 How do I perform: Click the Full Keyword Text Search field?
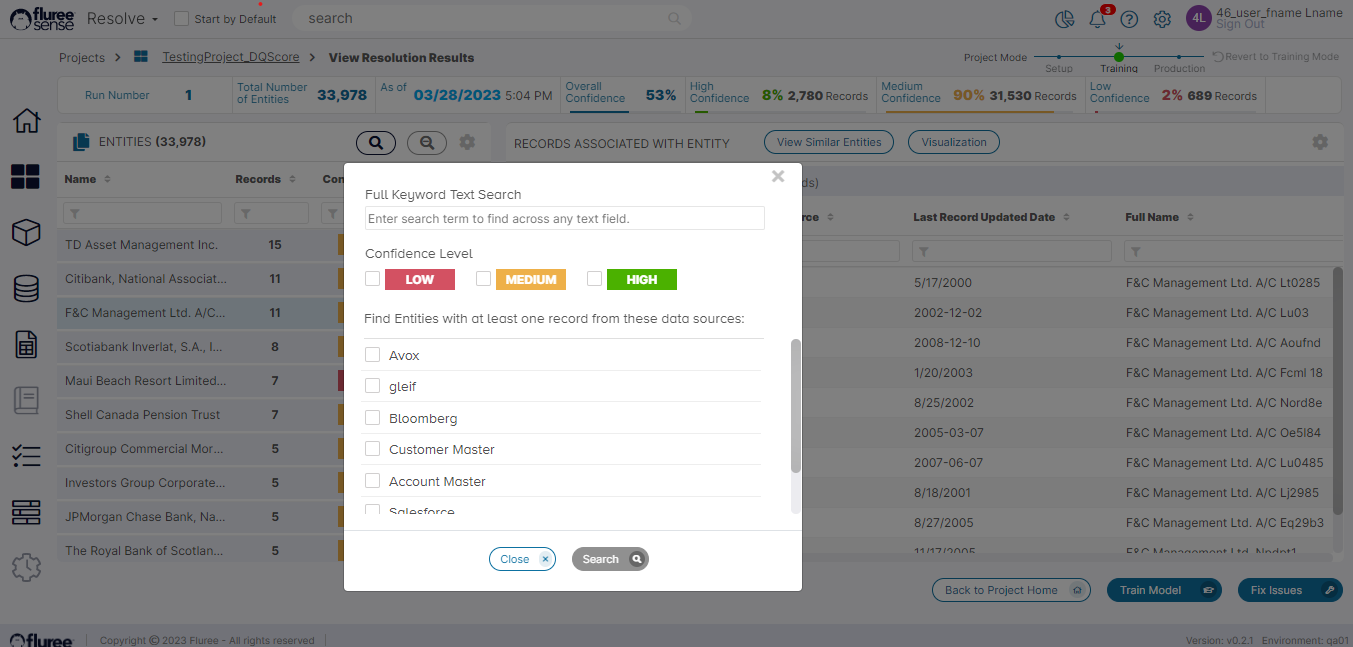[564, 218]
